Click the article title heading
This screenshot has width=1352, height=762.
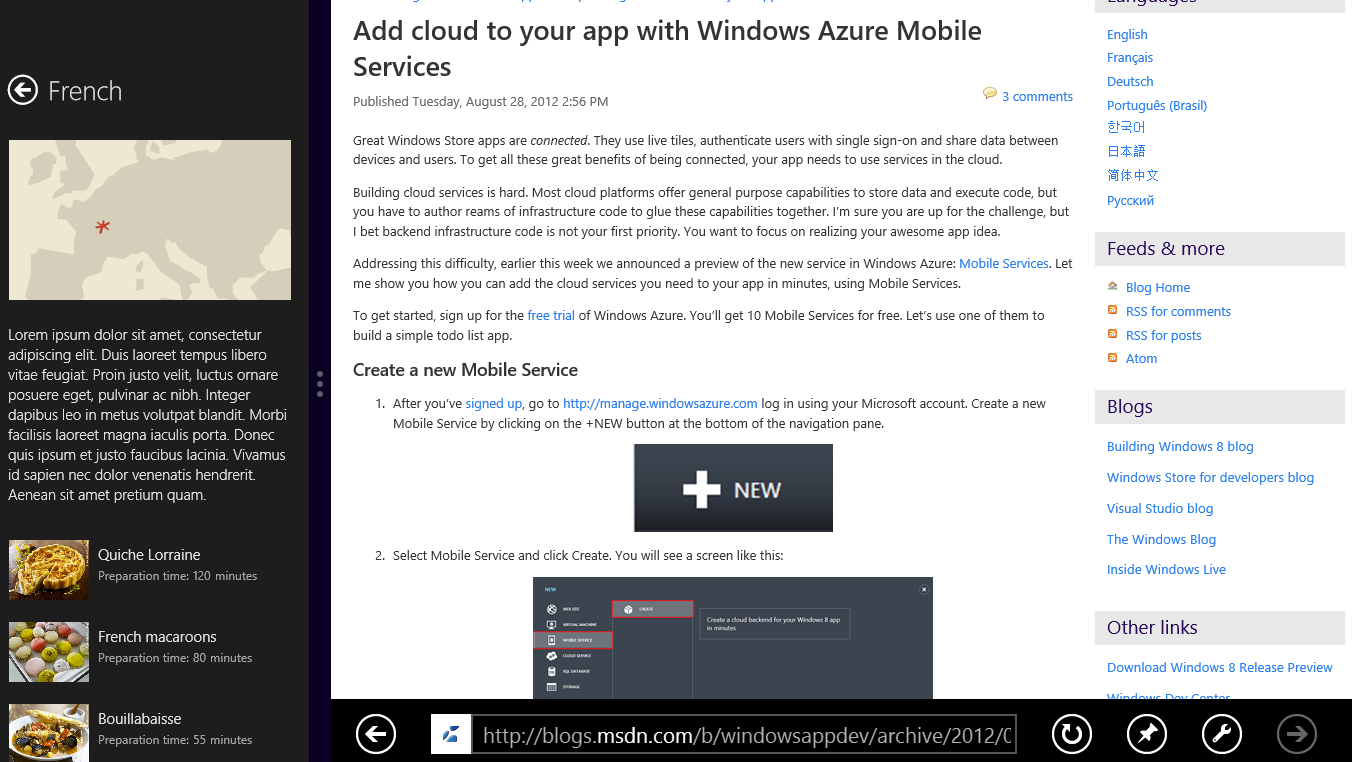pos(667,48)
